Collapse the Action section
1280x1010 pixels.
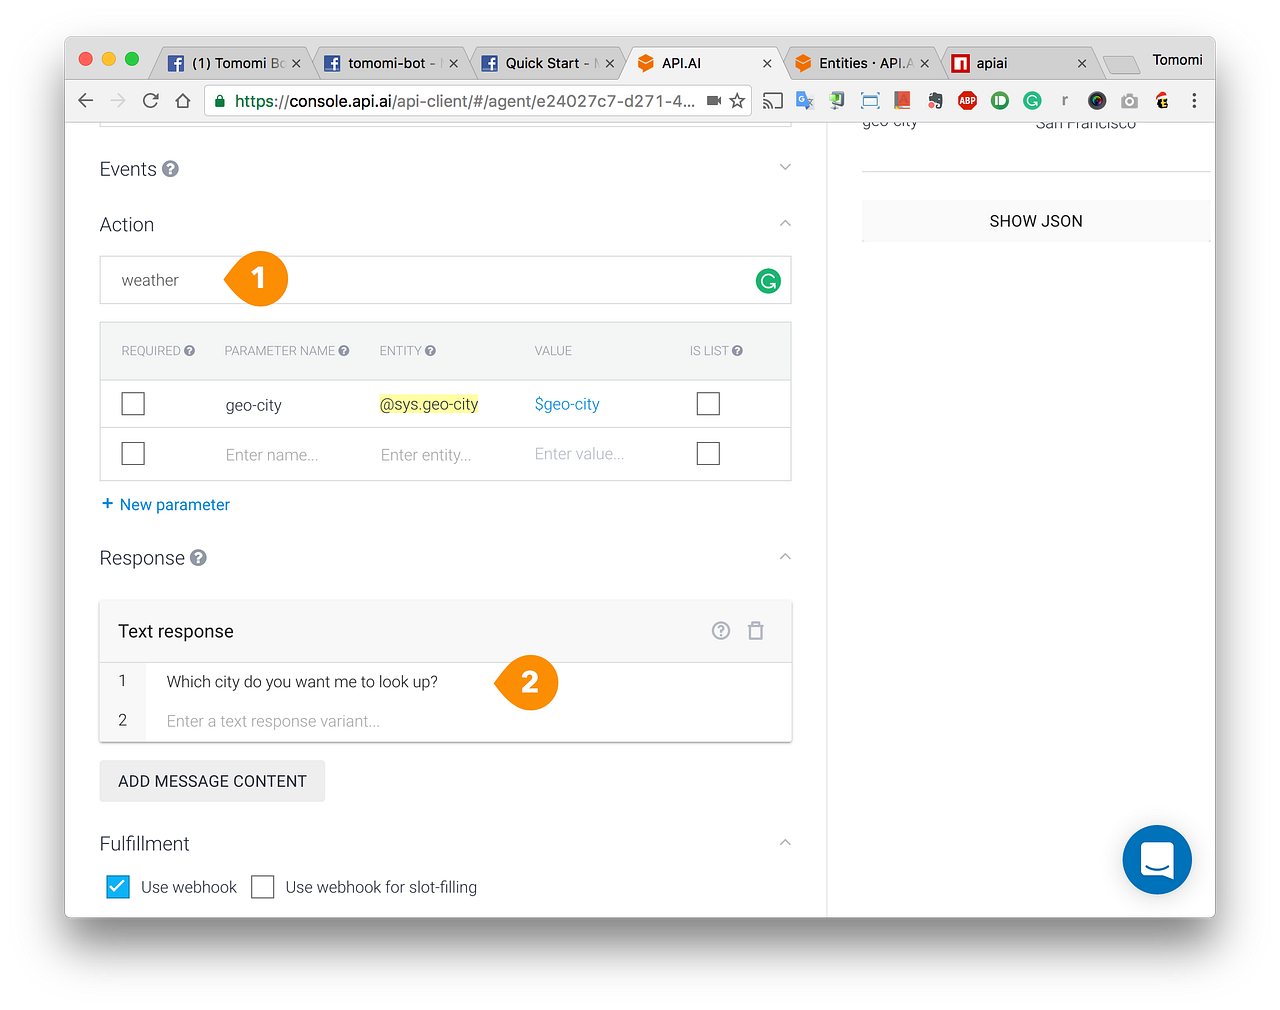click(x=785, y=223)
